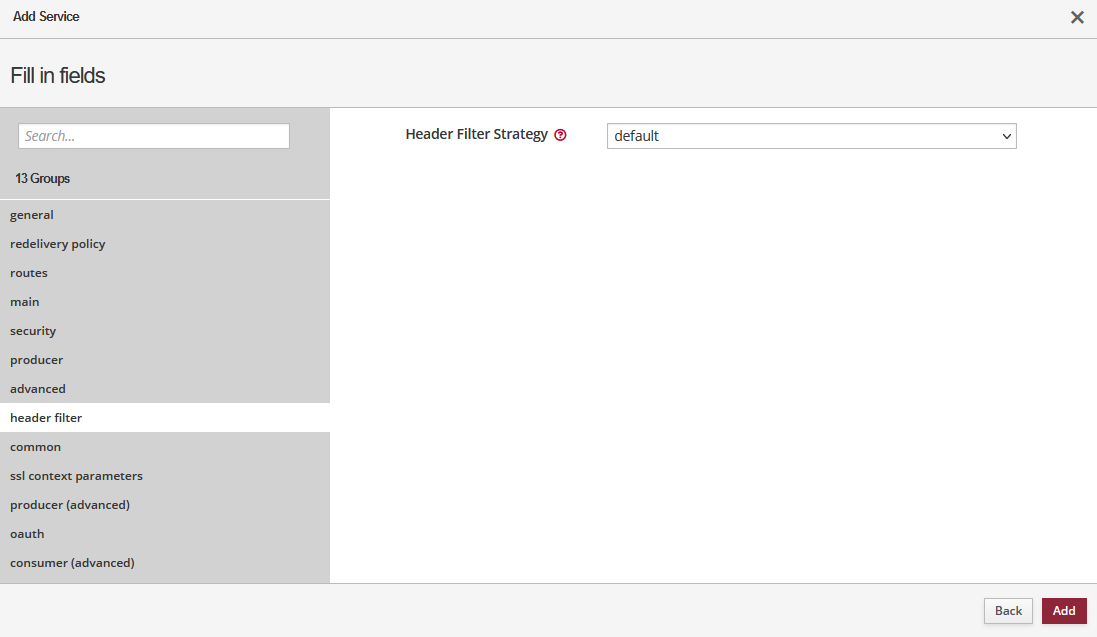This screenshot has width=1097, height=637.
Task: Open the consumer (advanced) group
Action: pyautogui.click(x=72, y=562)
